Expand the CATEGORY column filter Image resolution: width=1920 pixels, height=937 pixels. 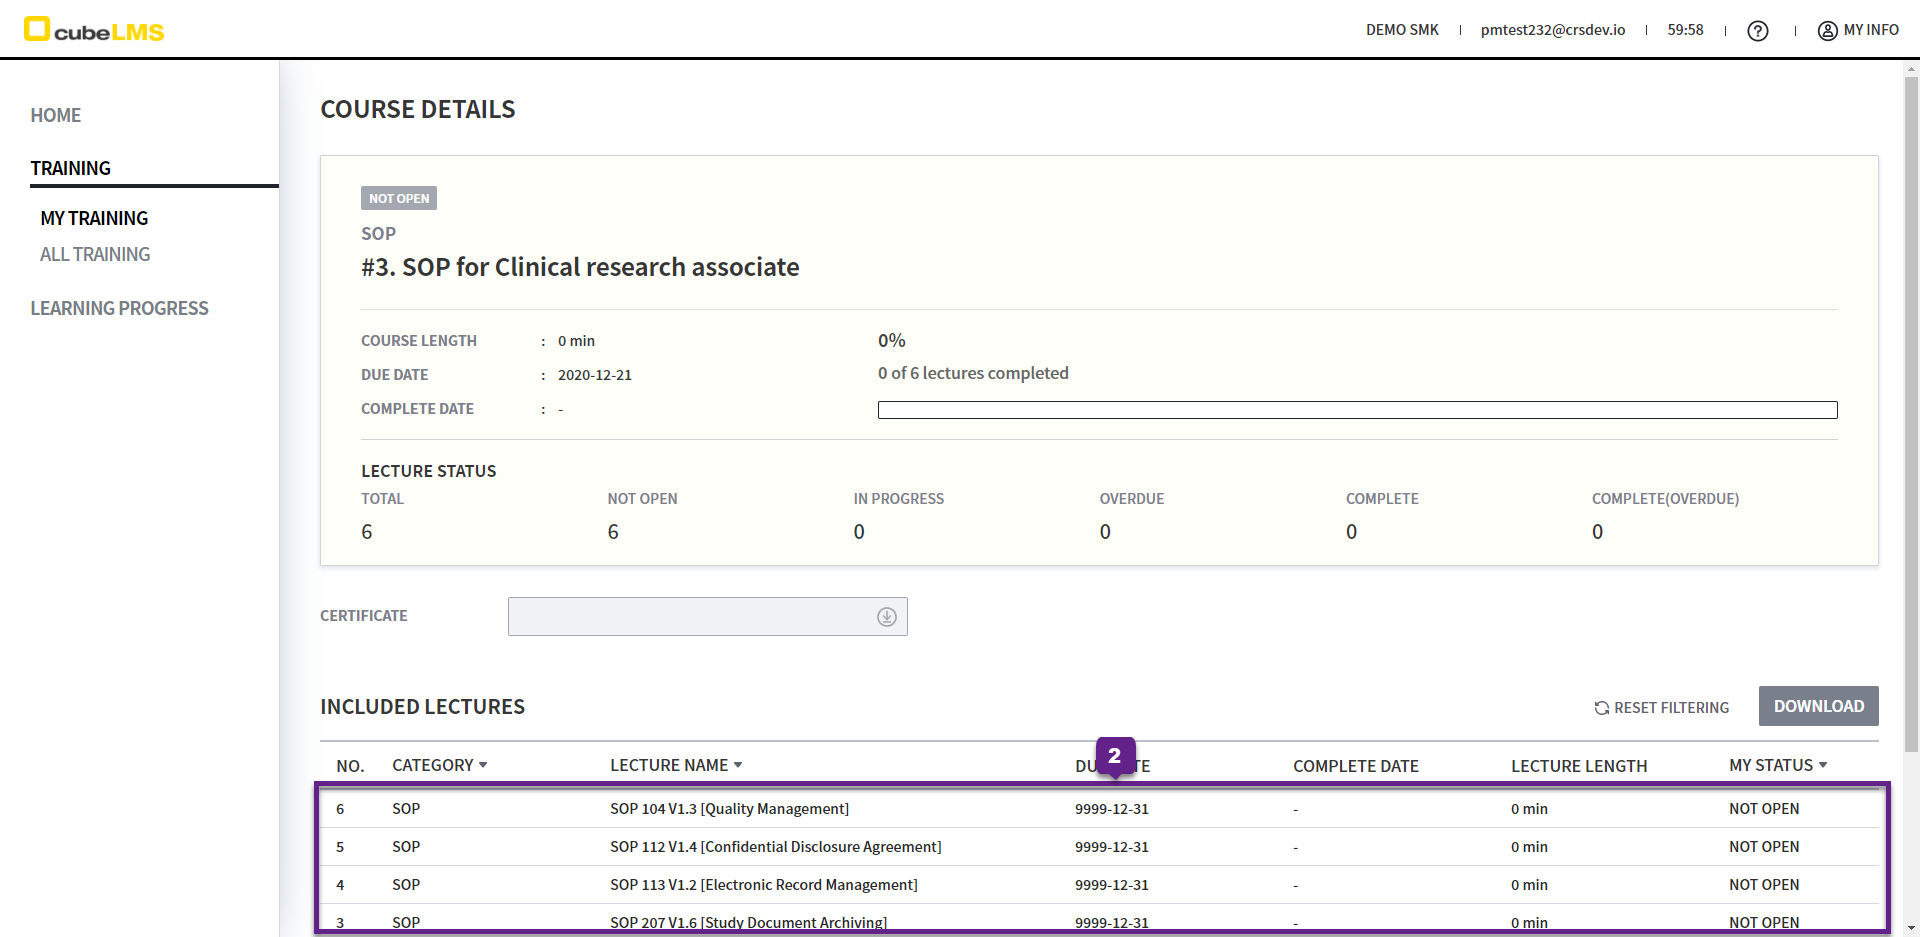coord(483,765)
